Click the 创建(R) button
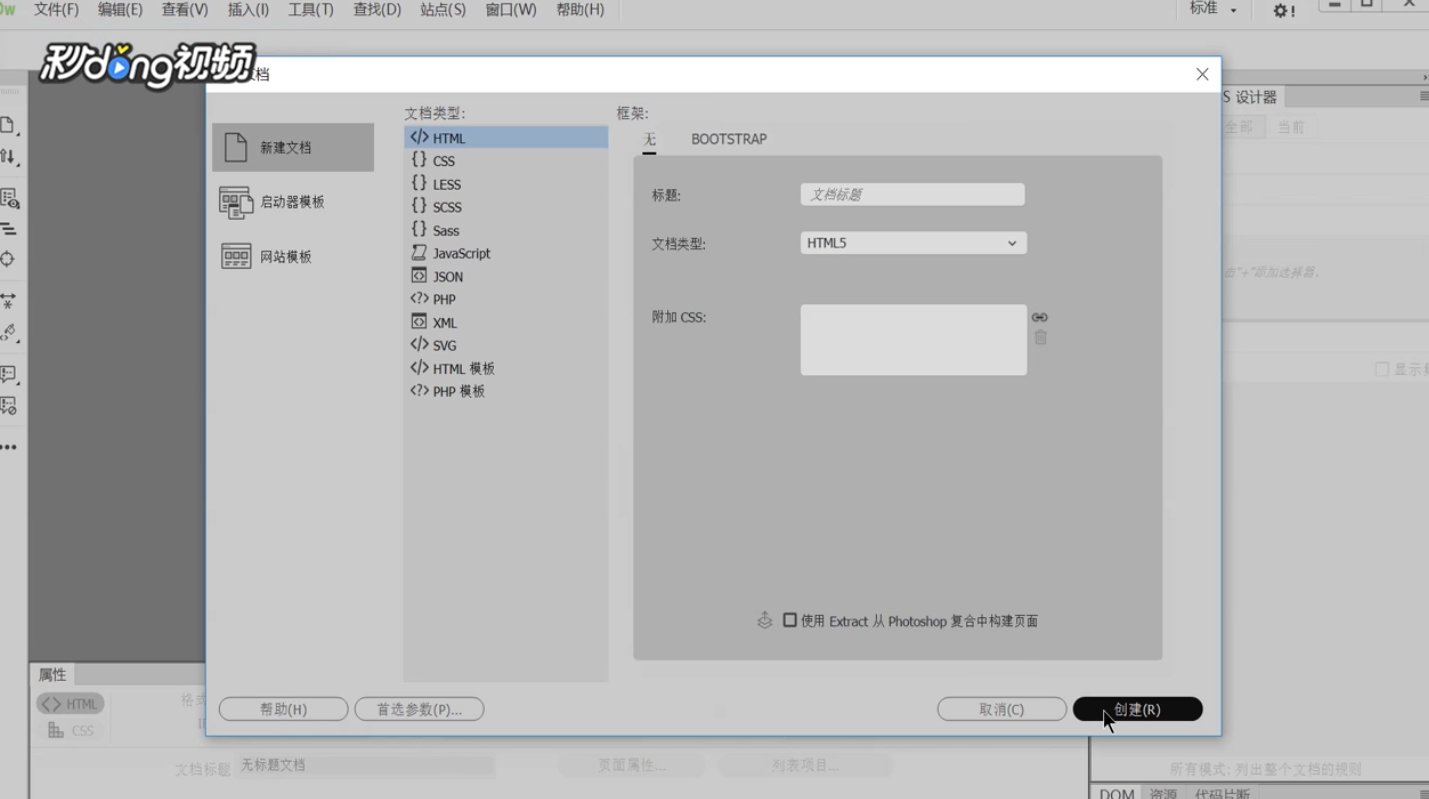This screenshot has width=1429, height=799. (x=1137, y=709)
